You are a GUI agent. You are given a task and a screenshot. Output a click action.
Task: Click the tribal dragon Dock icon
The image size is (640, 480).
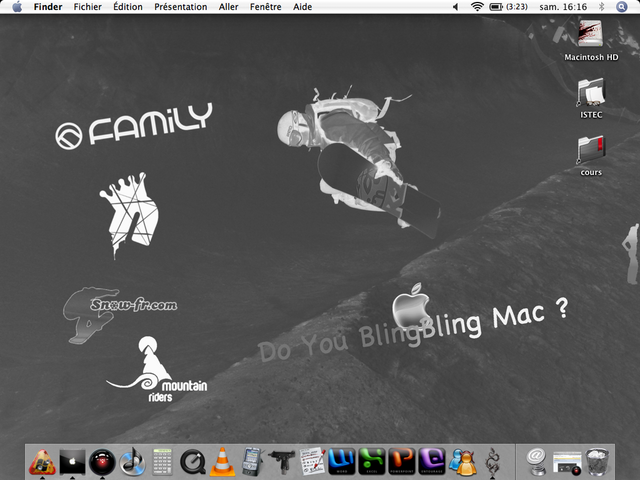point(492,462)
